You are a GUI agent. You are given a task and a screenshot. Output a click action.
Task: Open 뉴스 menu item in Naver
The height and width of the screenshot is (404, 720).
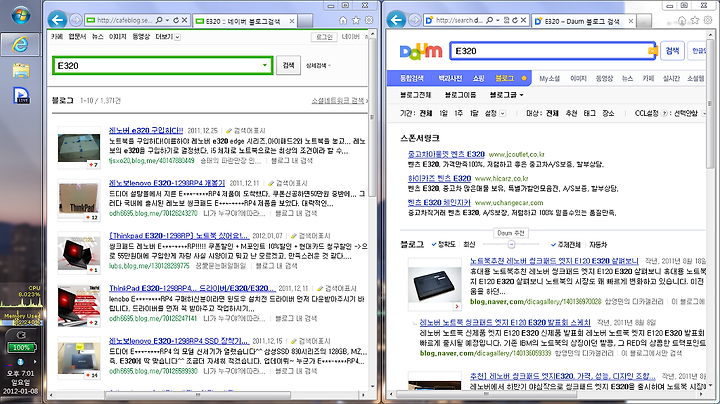[97, 37]
